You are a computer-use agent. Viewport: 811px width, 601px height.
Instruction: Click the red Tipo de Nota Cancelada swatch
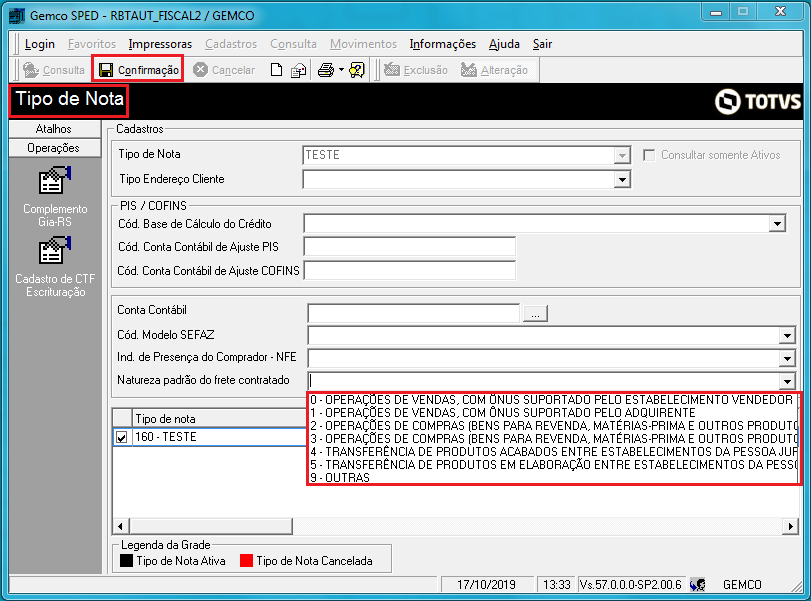[x=246, y=561]
